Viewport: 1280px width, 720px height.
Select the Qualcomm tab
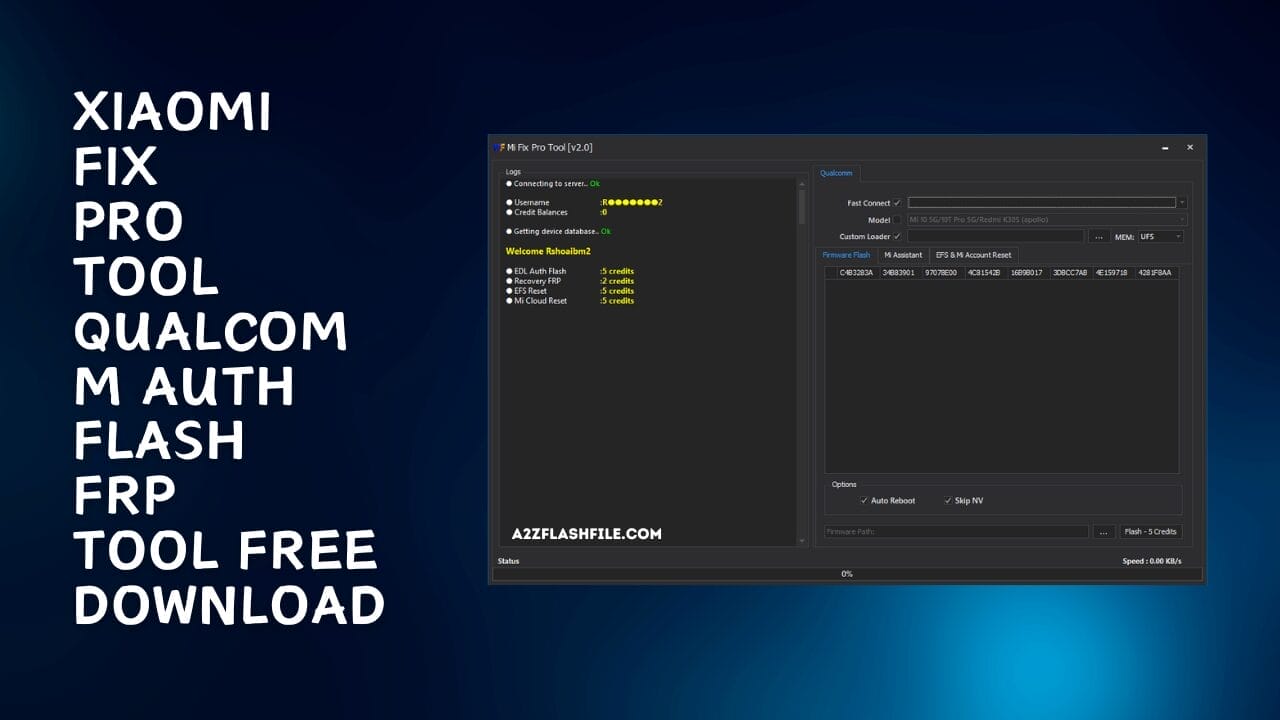(x=836, y=173)
